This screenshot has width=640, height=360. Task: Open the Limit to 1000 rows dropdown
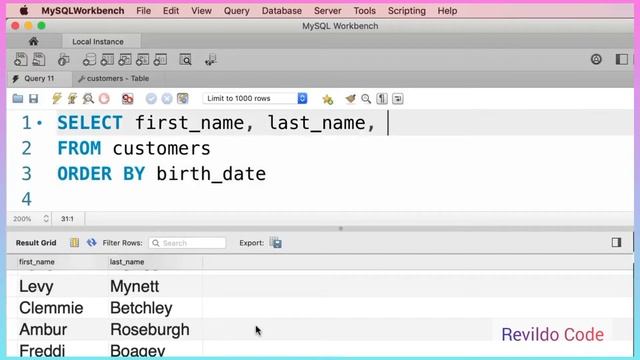click(255, 98)
